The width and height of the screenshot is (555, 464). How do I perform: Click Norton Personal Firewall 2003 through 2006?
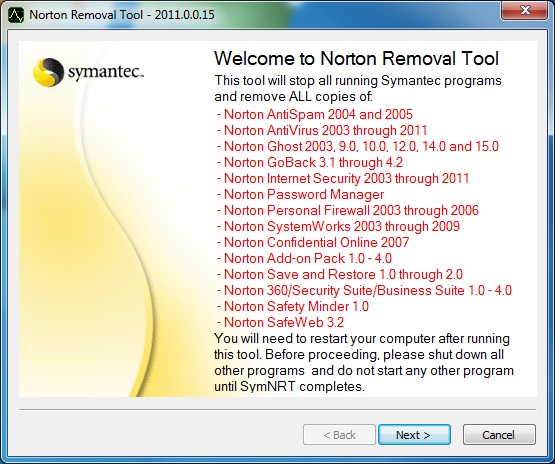coord(348,210)
